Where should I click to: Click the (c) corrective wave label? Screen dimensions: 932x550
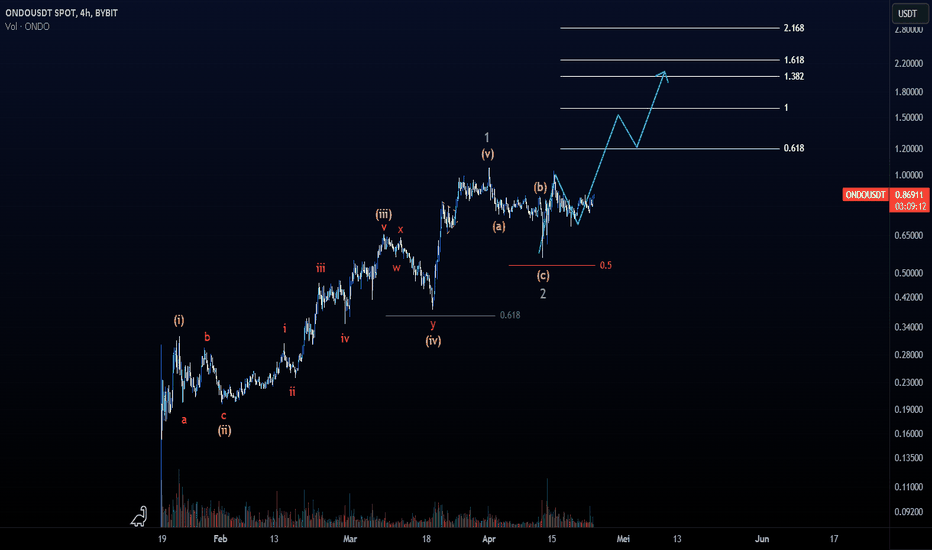(x=543, y=275)
